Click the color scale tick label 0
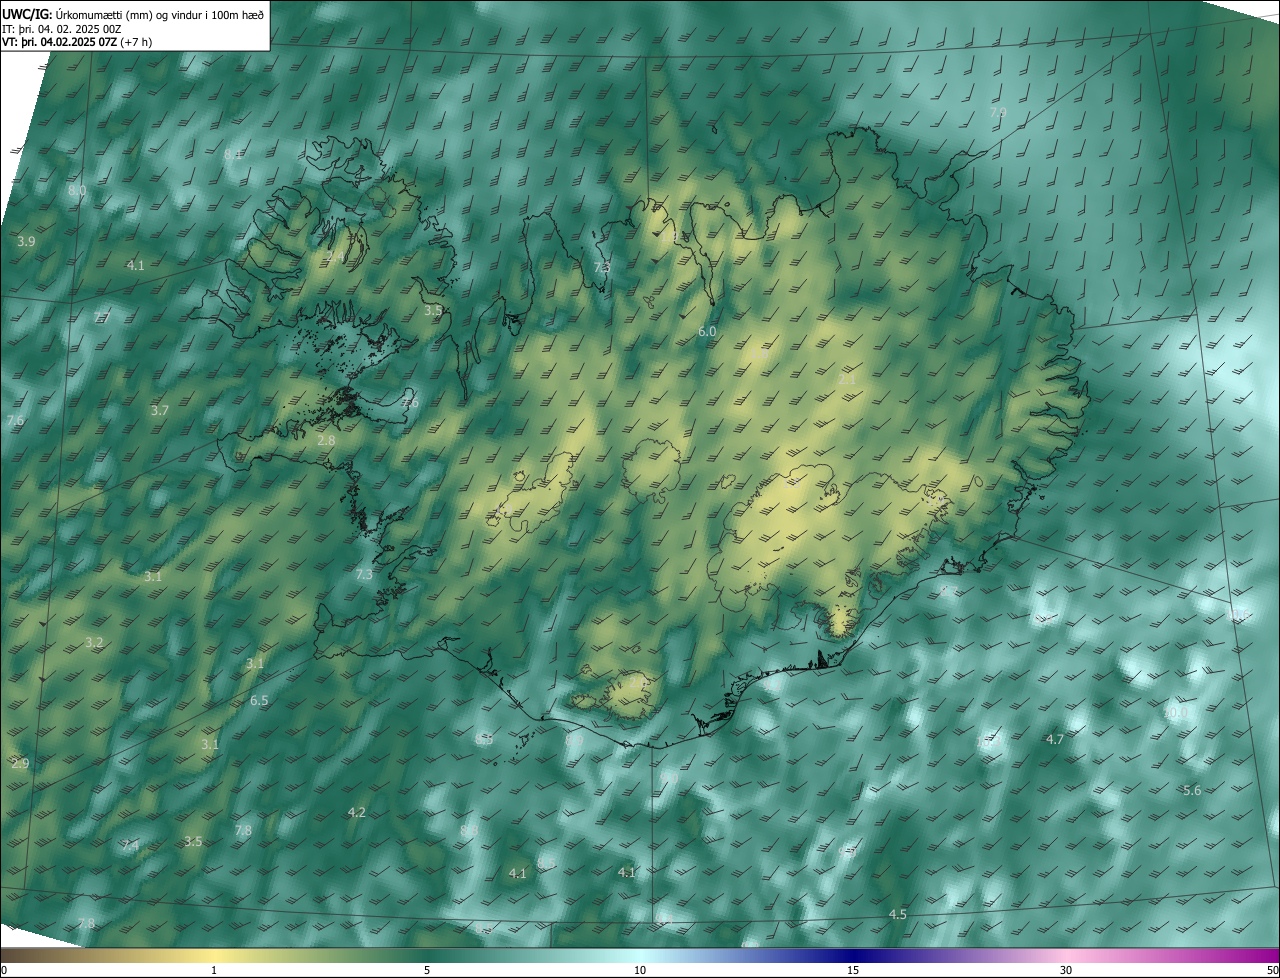This screenshot has width=1280, height=978. pos(4,970)
